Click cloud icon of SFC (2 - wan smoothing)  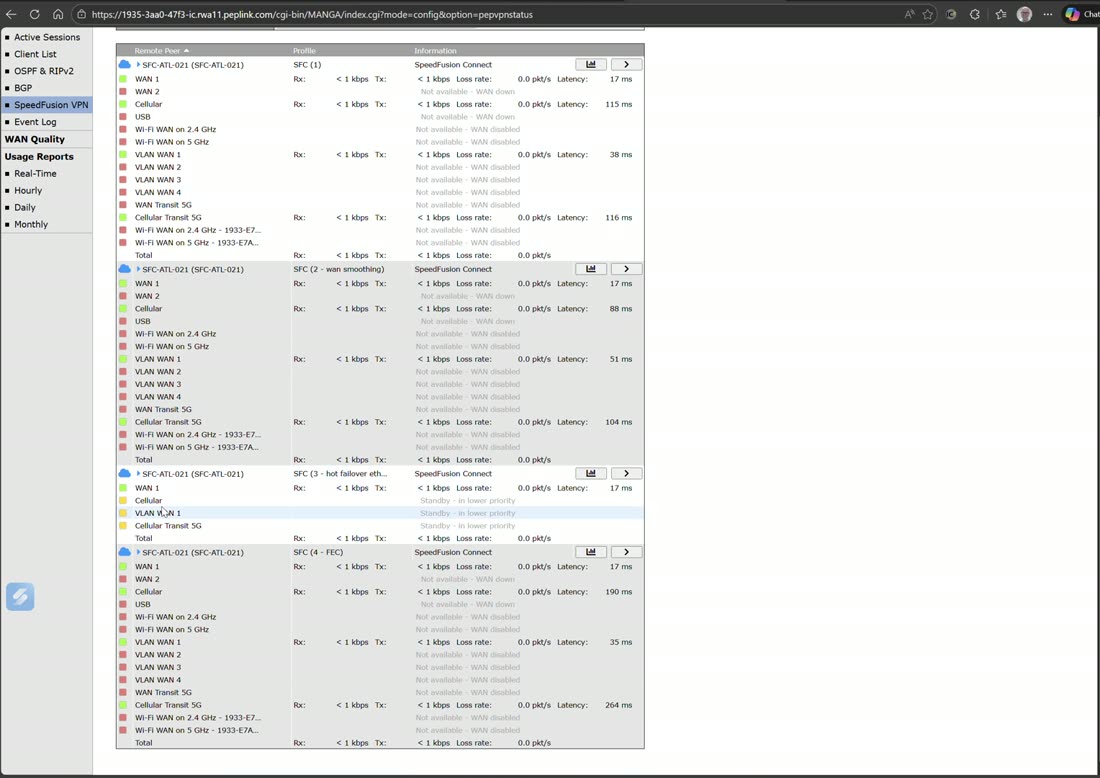125,269
